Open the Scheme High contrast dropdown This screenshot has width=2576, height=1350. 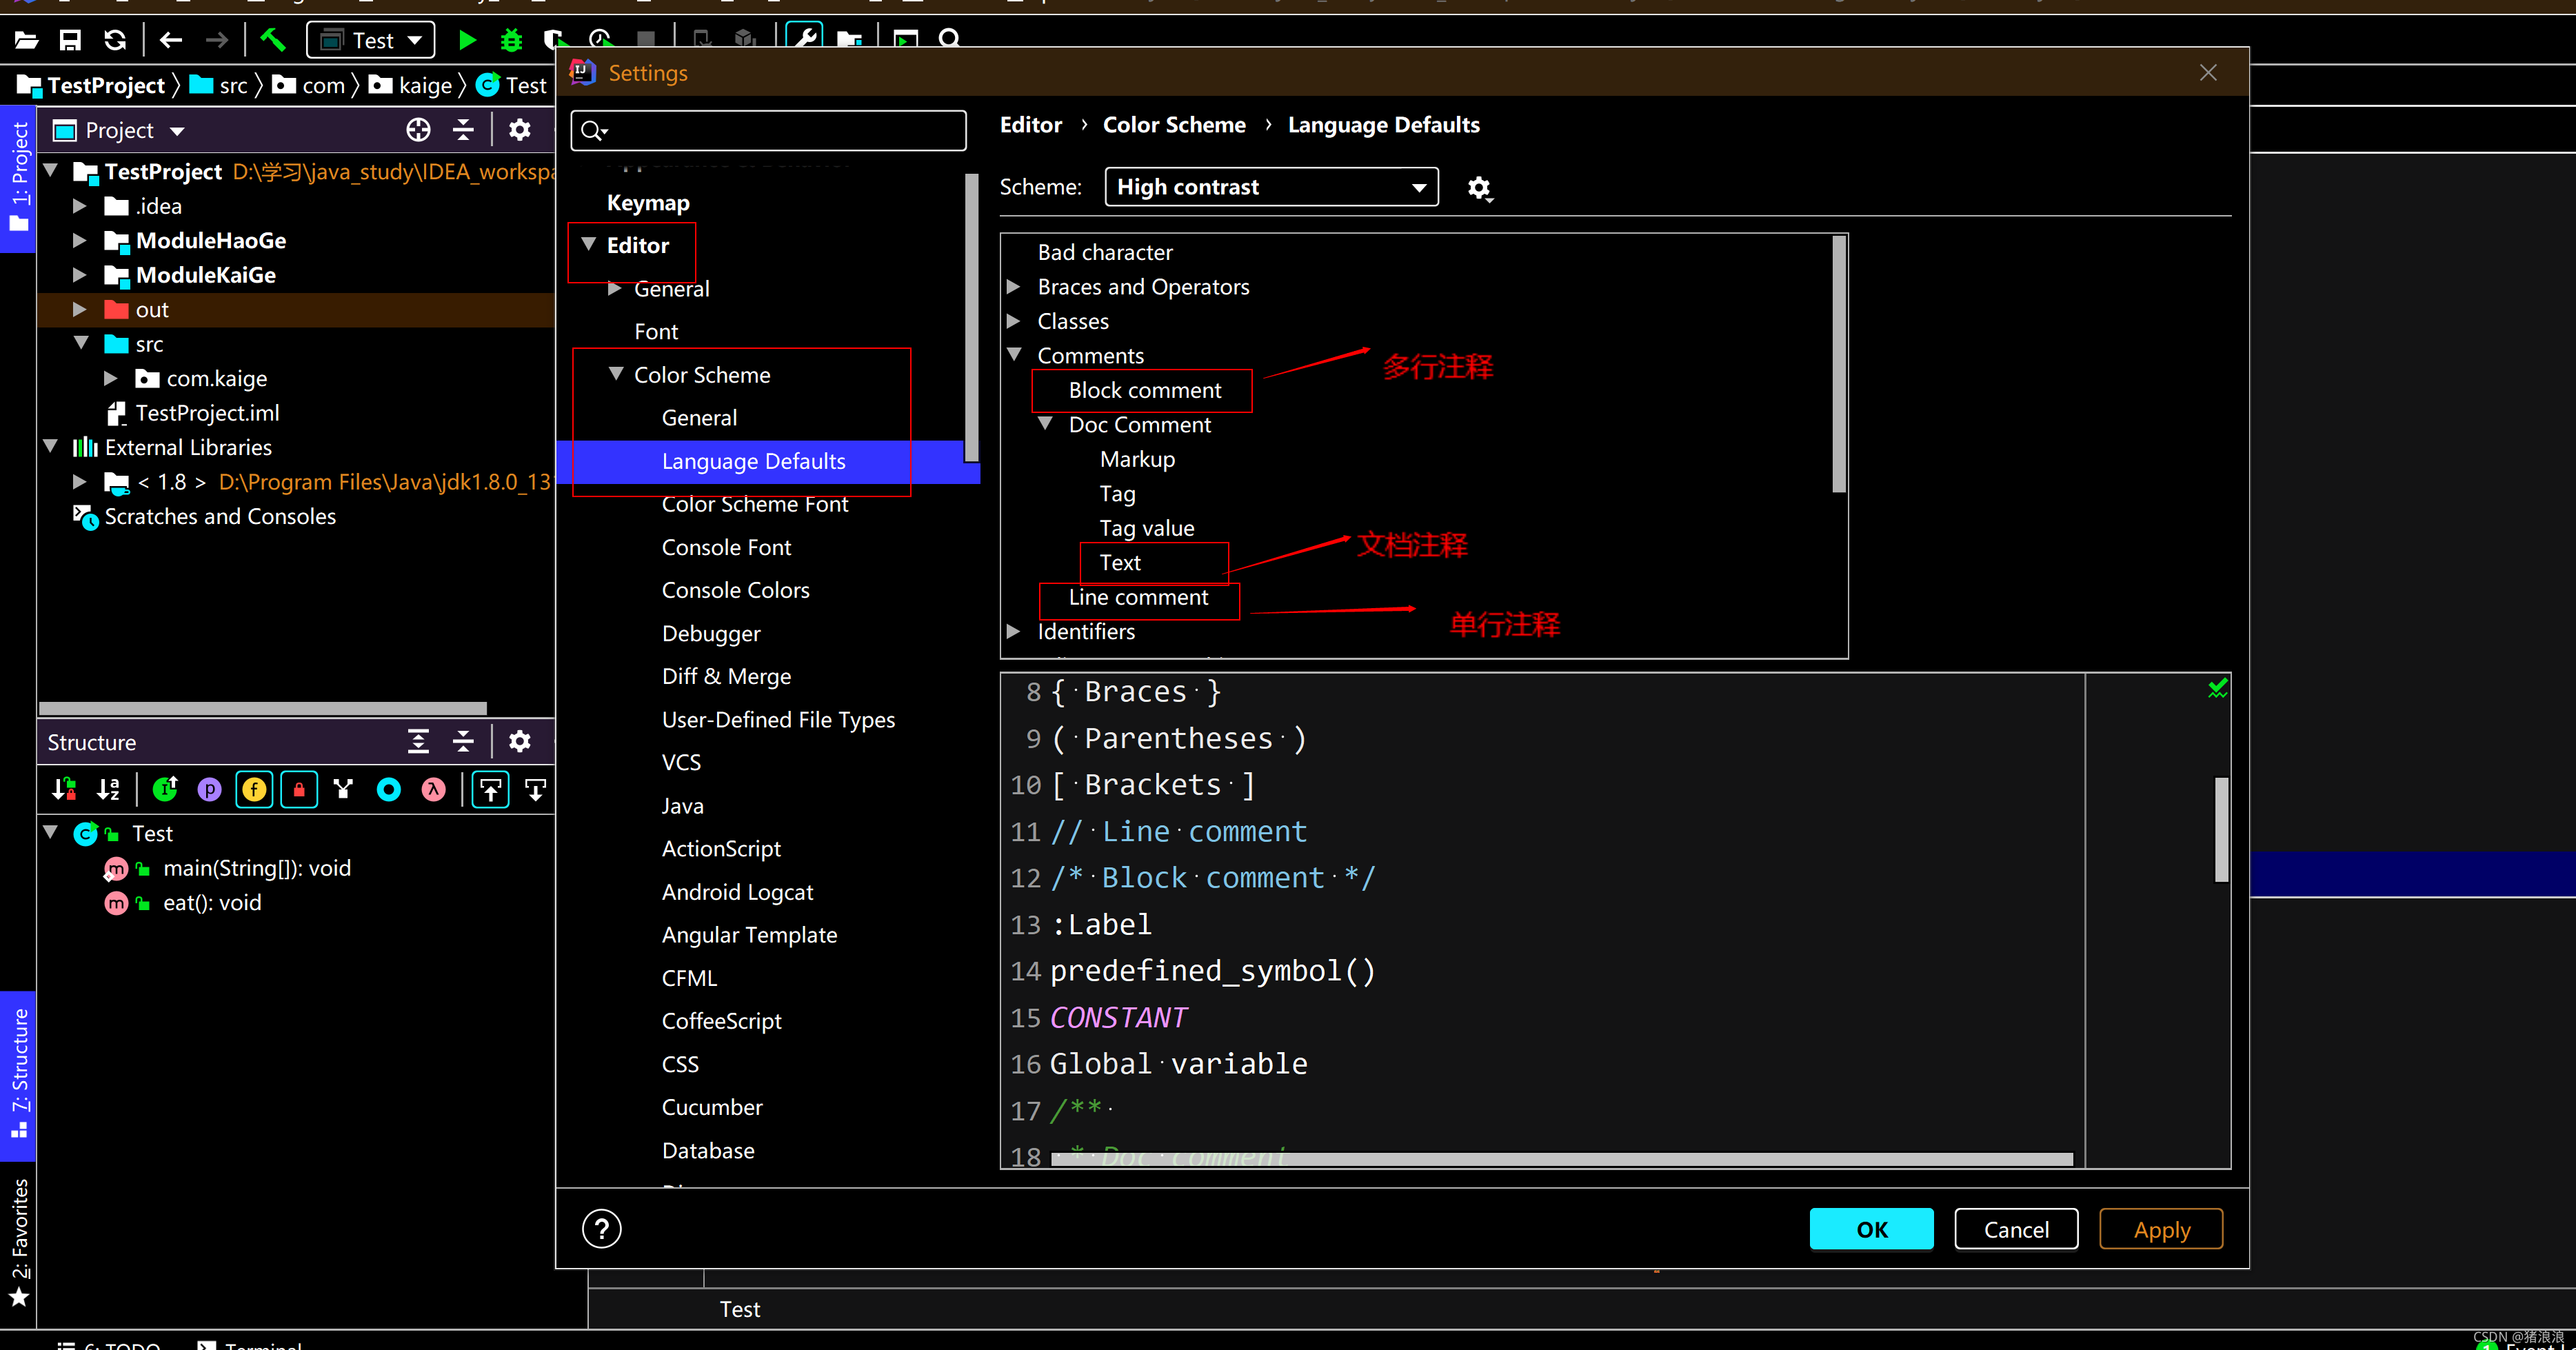1271,187
